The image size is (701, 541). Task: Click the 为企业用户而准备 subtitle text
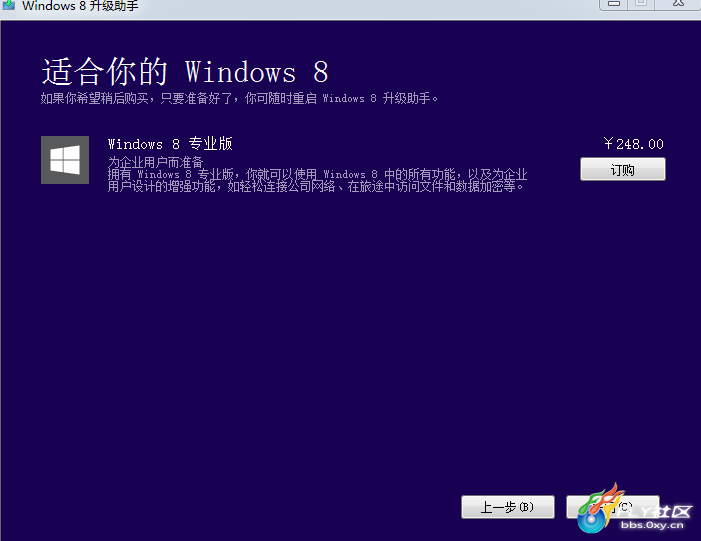coord(155,161)
